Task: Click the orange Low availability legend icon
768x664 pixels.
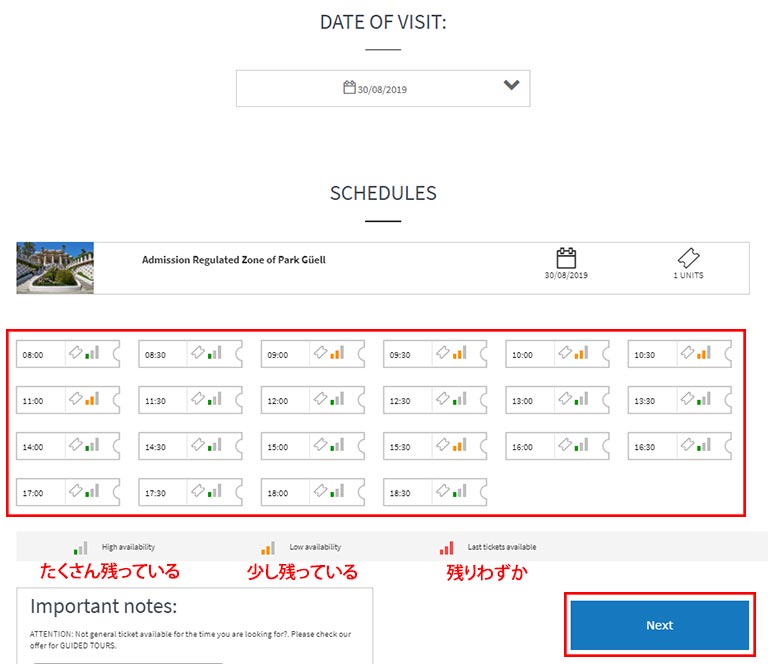Action: [268, 548]
